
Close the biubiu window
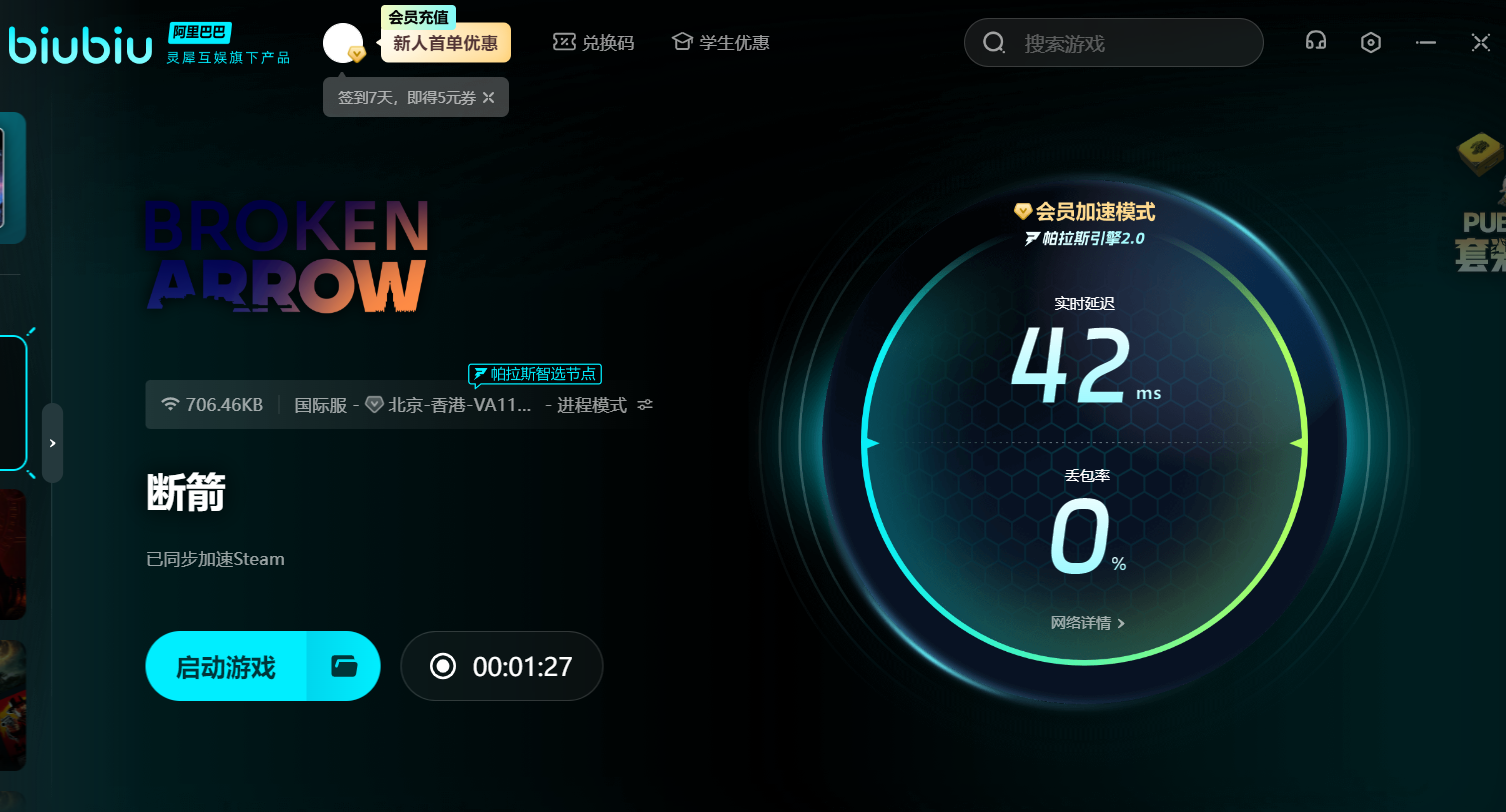click(x=1481, y=42)
